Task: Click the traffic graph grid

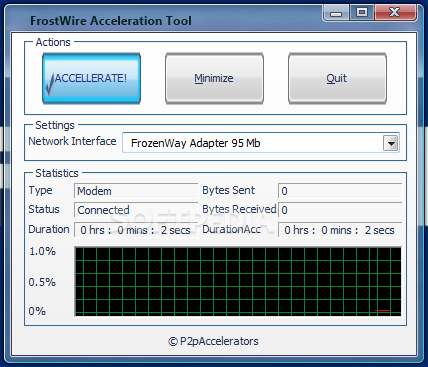Action: coord(238,282)
